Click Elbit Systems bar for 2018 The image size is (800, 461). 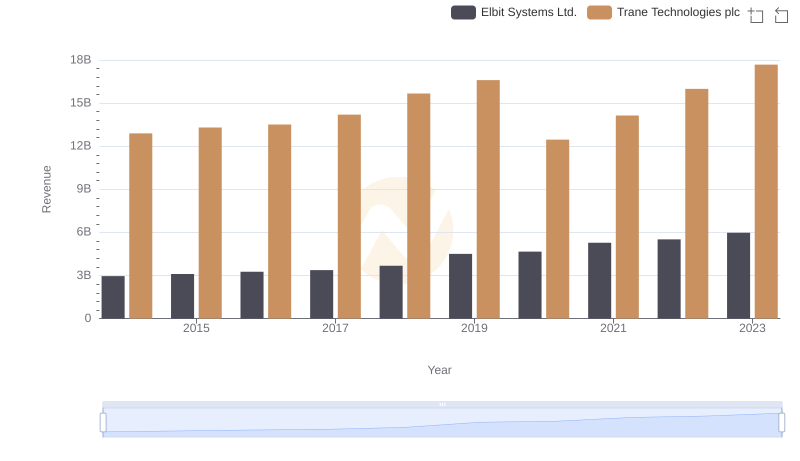tap(391, 292)
